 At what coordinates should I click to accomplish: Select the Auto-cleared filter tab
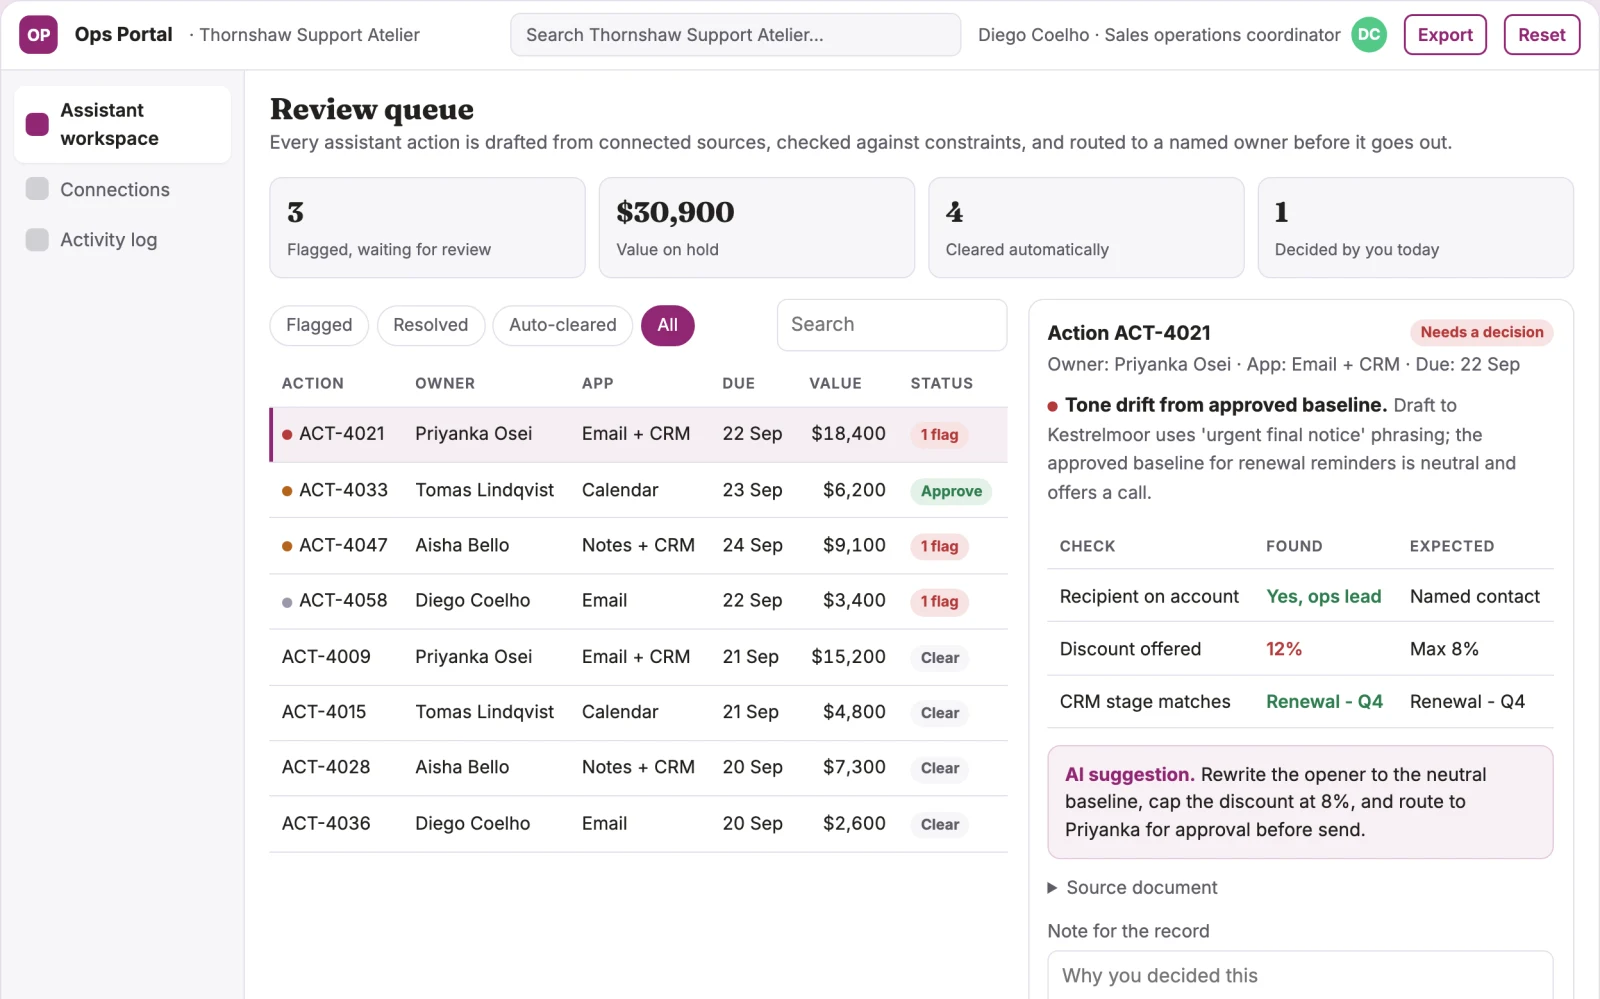coord(562,325)
